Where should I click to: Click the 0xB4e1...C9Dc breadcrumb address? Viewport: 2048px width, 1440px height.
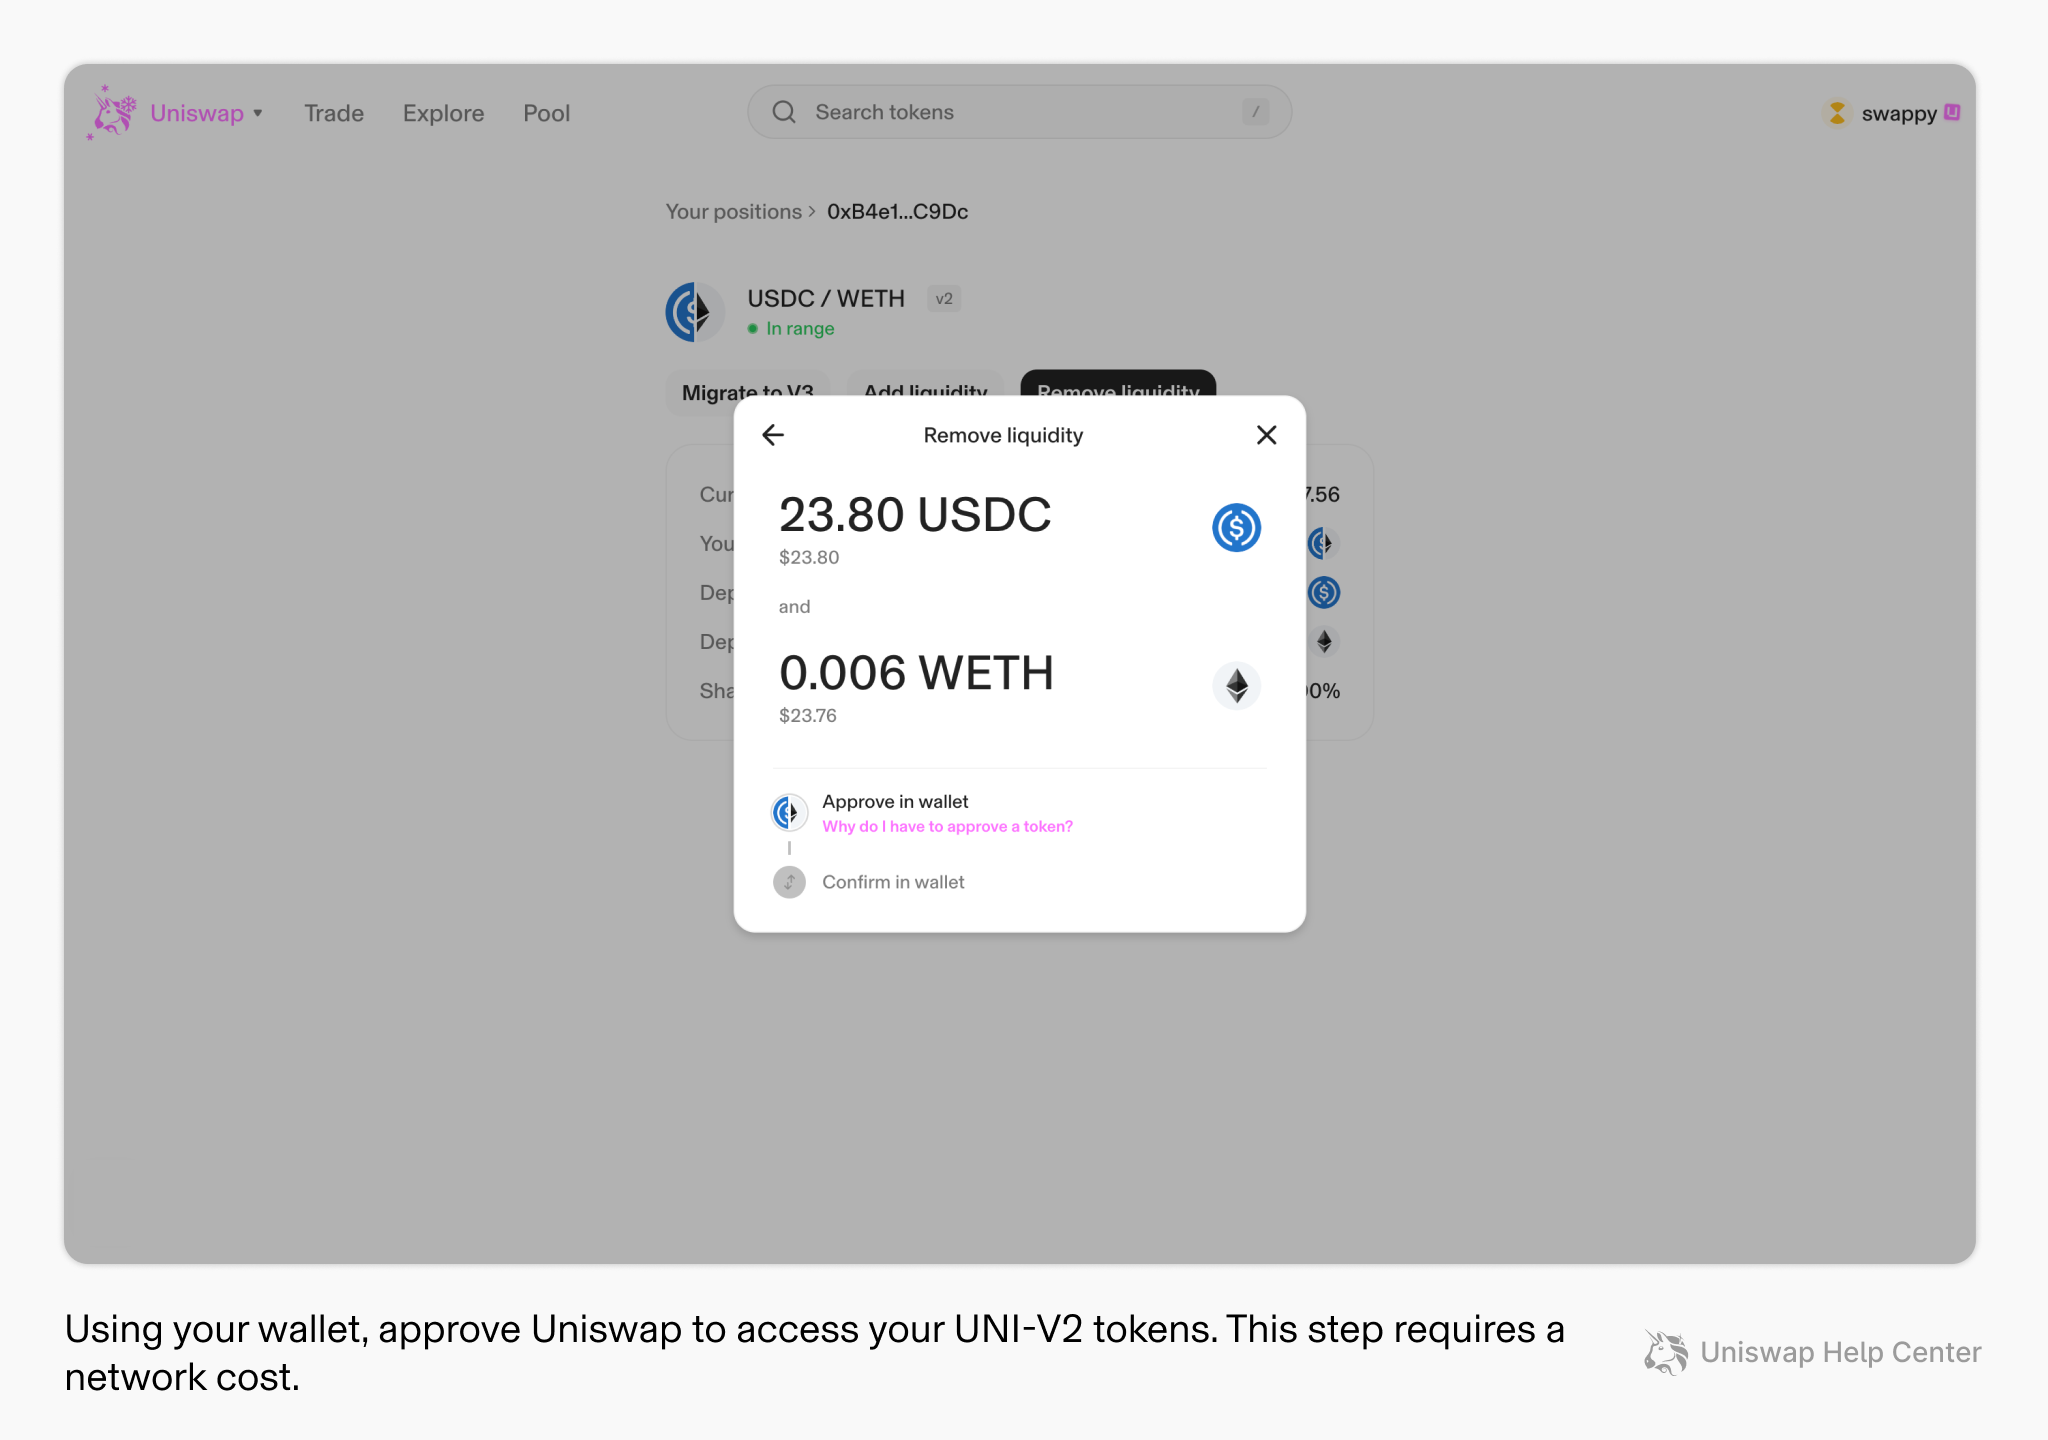pyautogui.click(x=897, y=212)
